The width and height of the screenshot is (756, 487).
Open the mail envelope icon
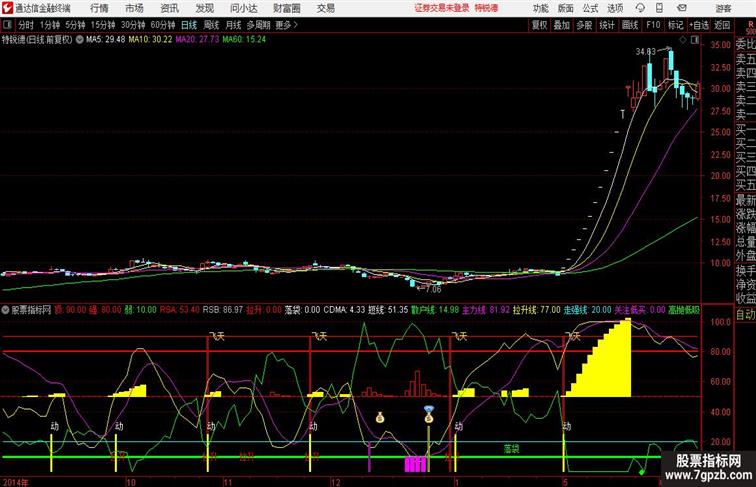coord(682,8)
